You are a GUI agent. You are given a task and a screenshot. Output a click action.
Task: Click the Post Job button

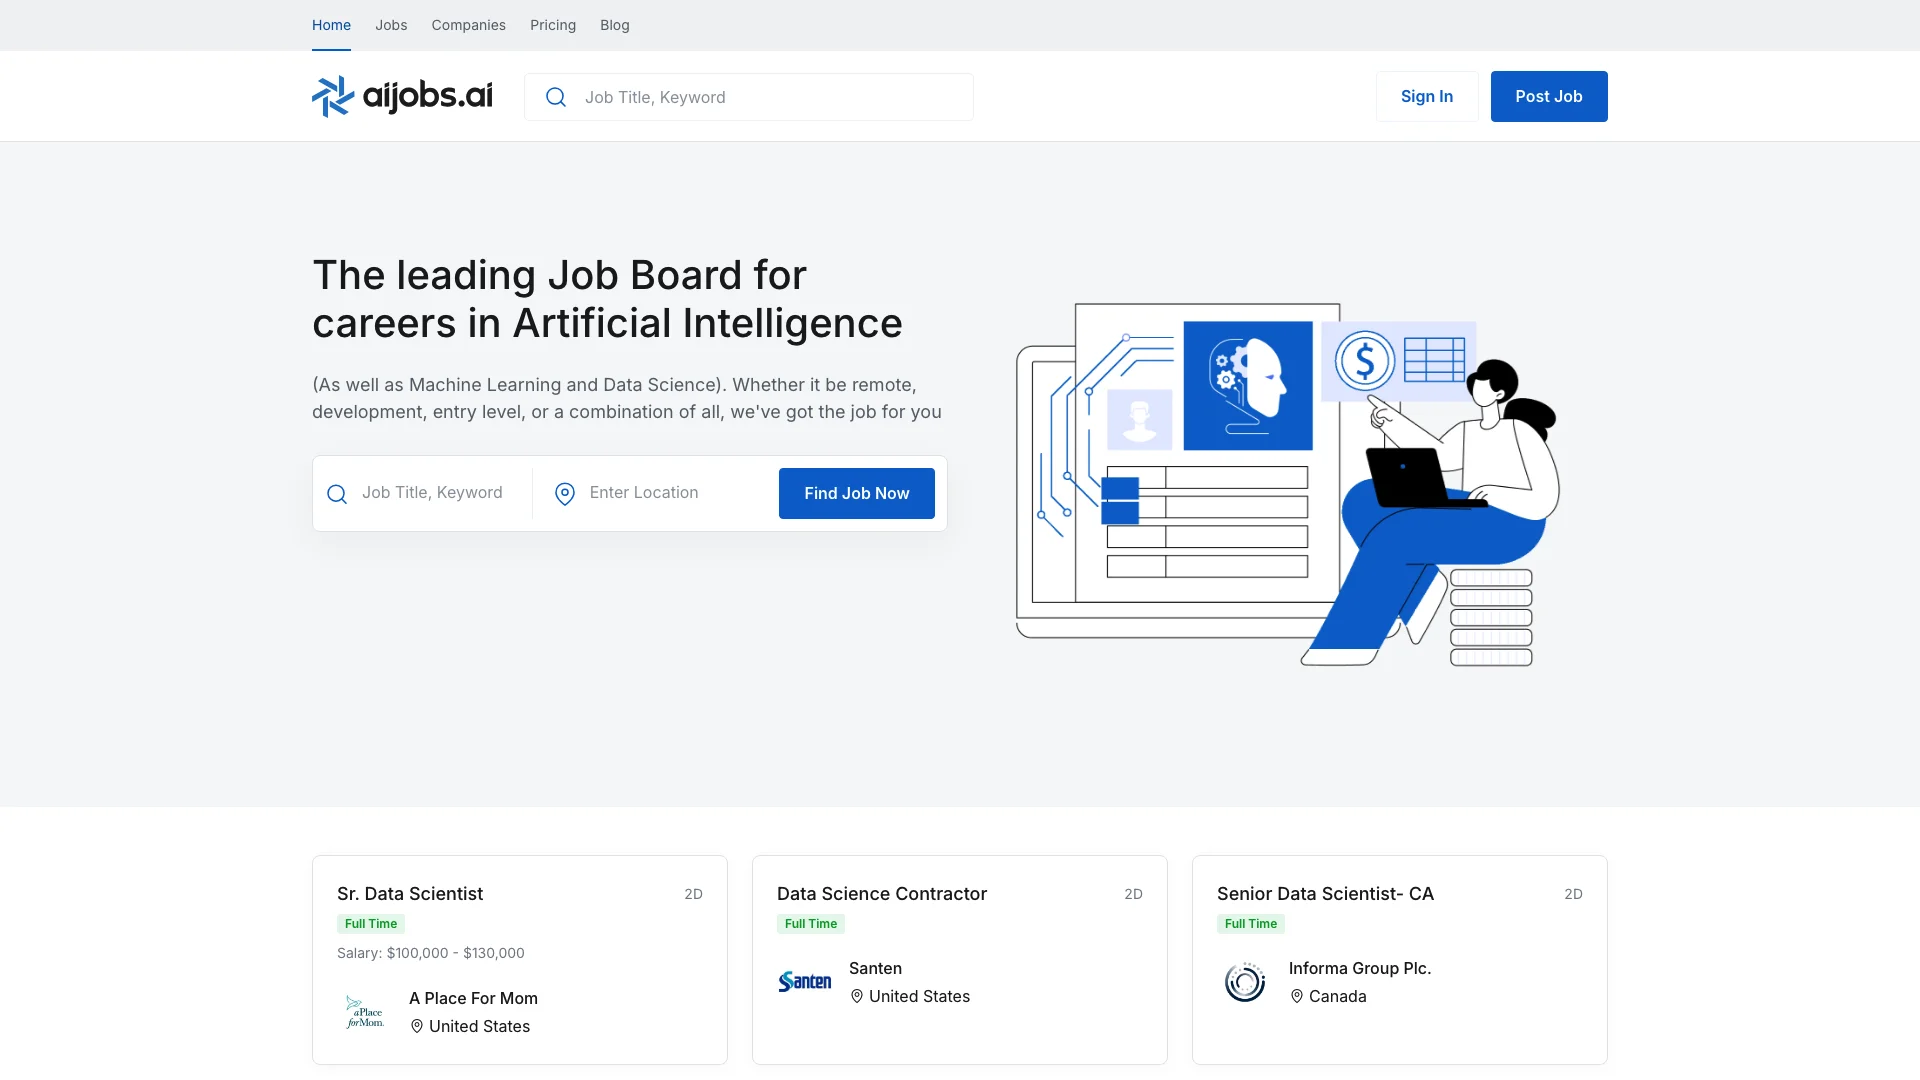[x=1548, y=95]
